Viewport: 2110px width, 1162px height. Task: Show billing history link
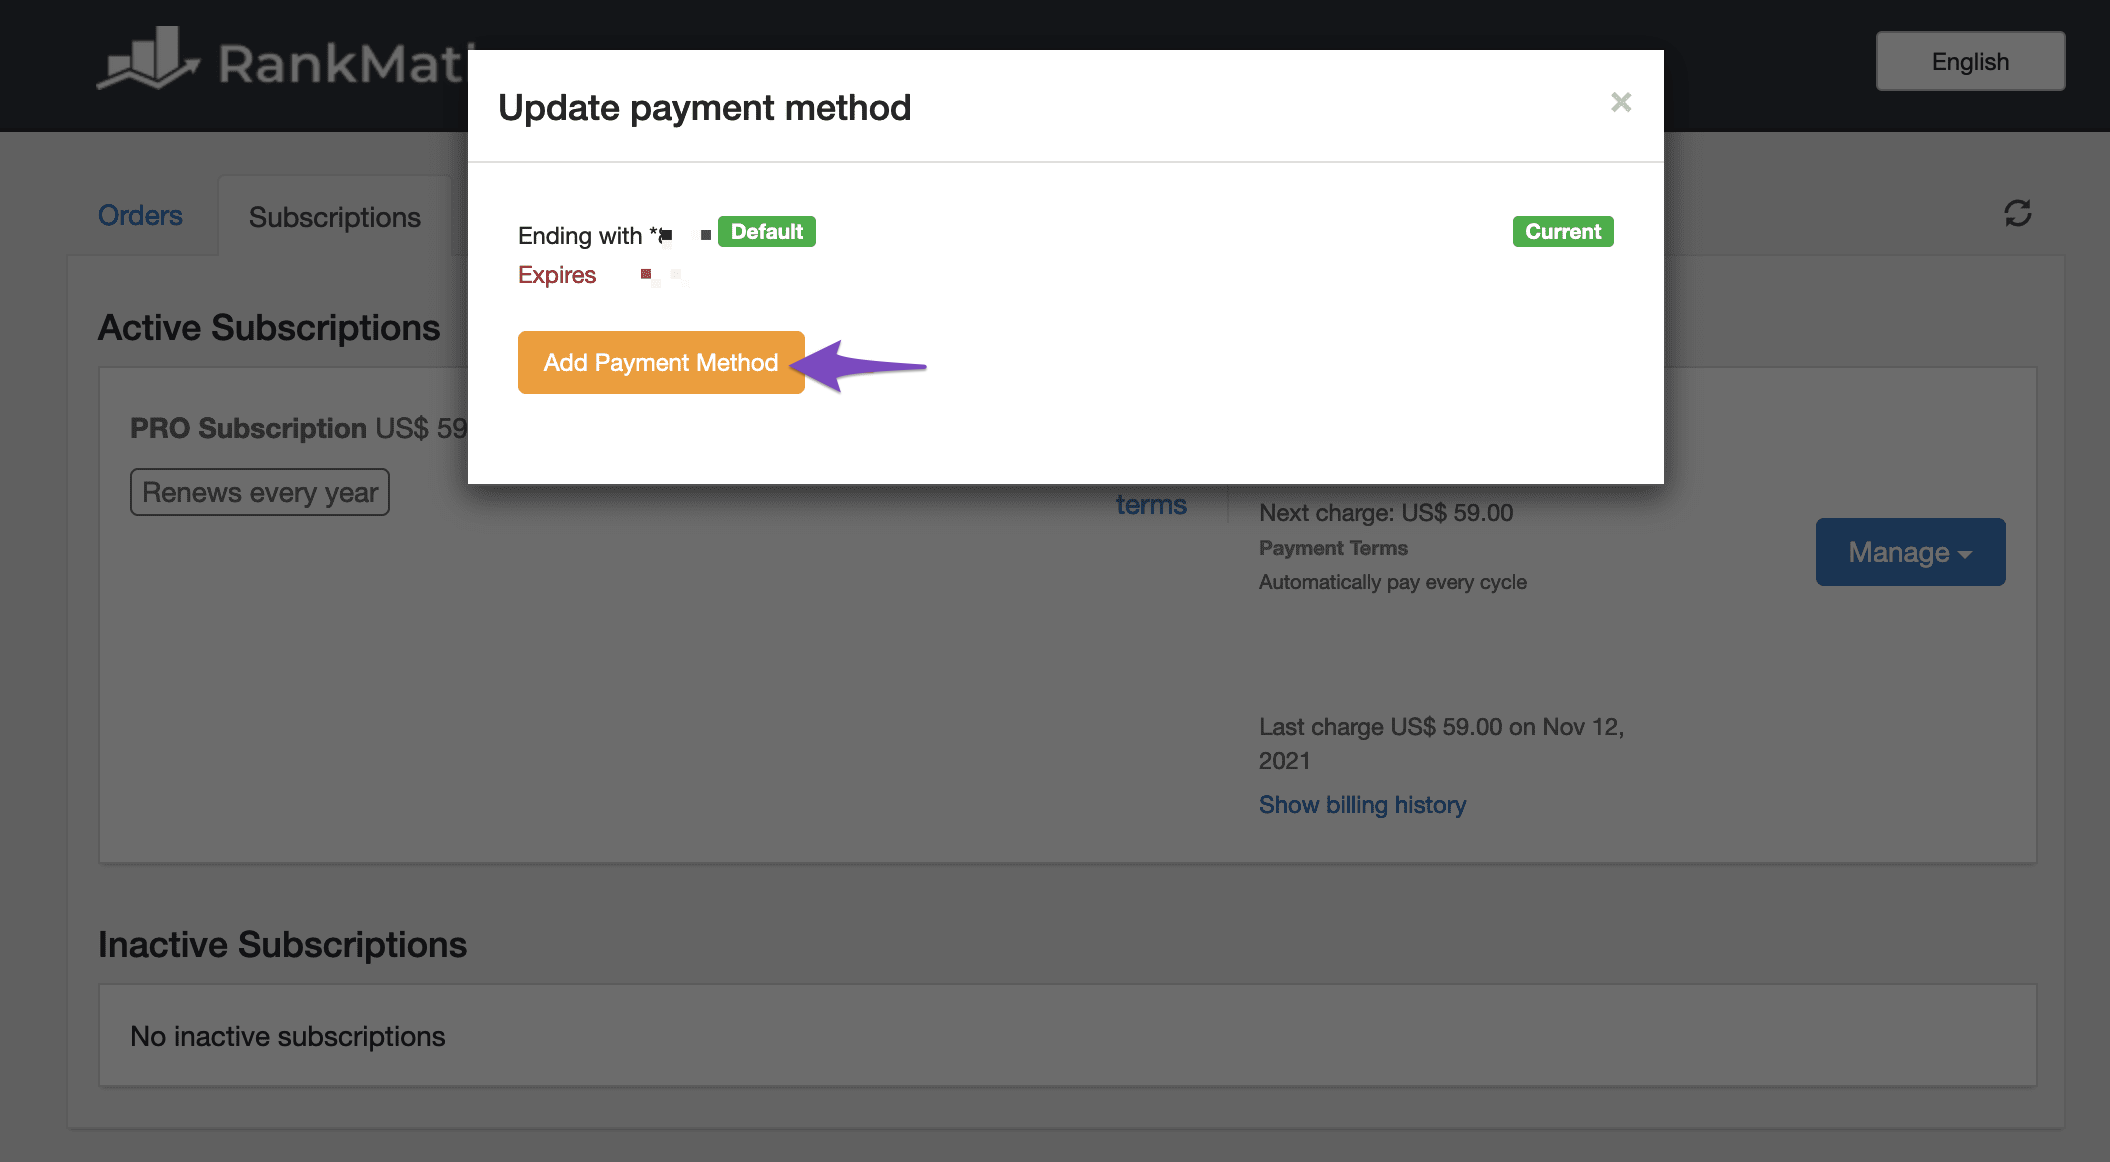pos(1362,803)
